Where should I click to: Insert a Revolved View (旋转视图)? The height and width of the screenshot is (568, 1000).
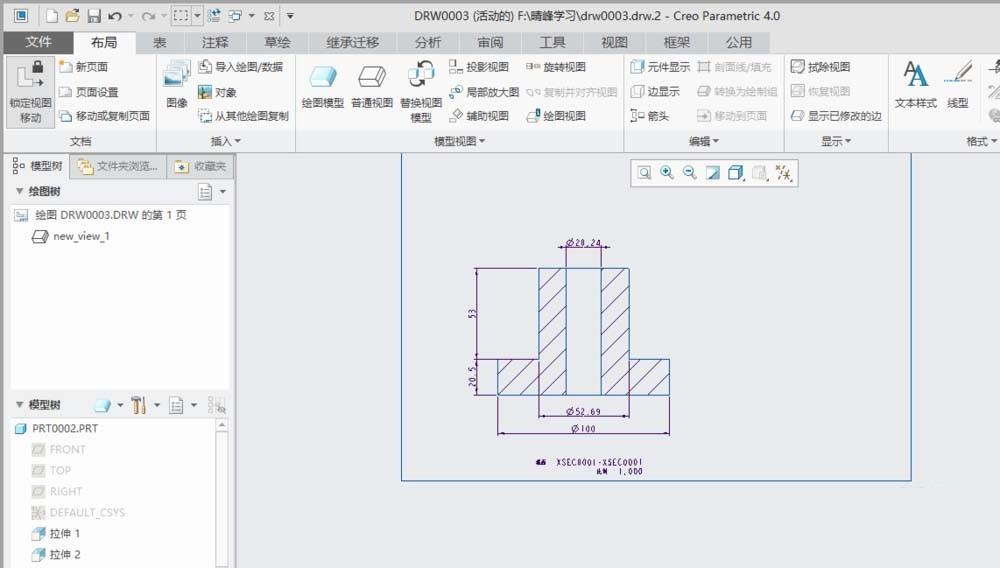555,67
